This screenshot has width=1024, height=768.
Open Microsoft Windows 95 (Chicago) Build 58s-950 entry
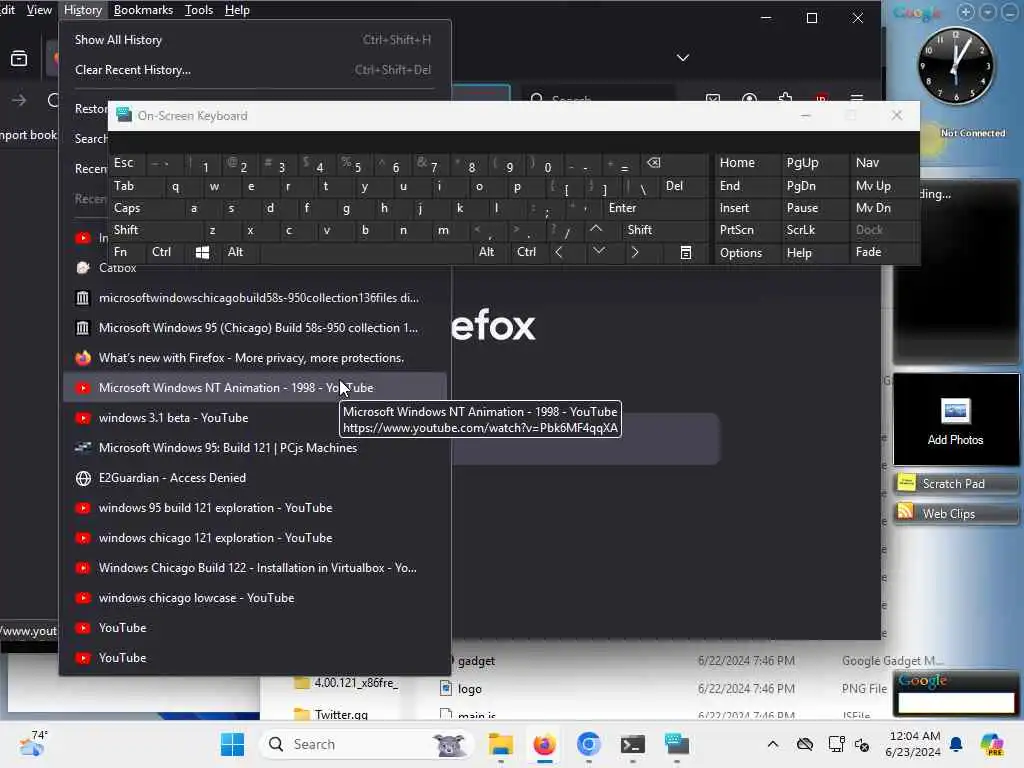pyautogui.click(x=255, y=328)
